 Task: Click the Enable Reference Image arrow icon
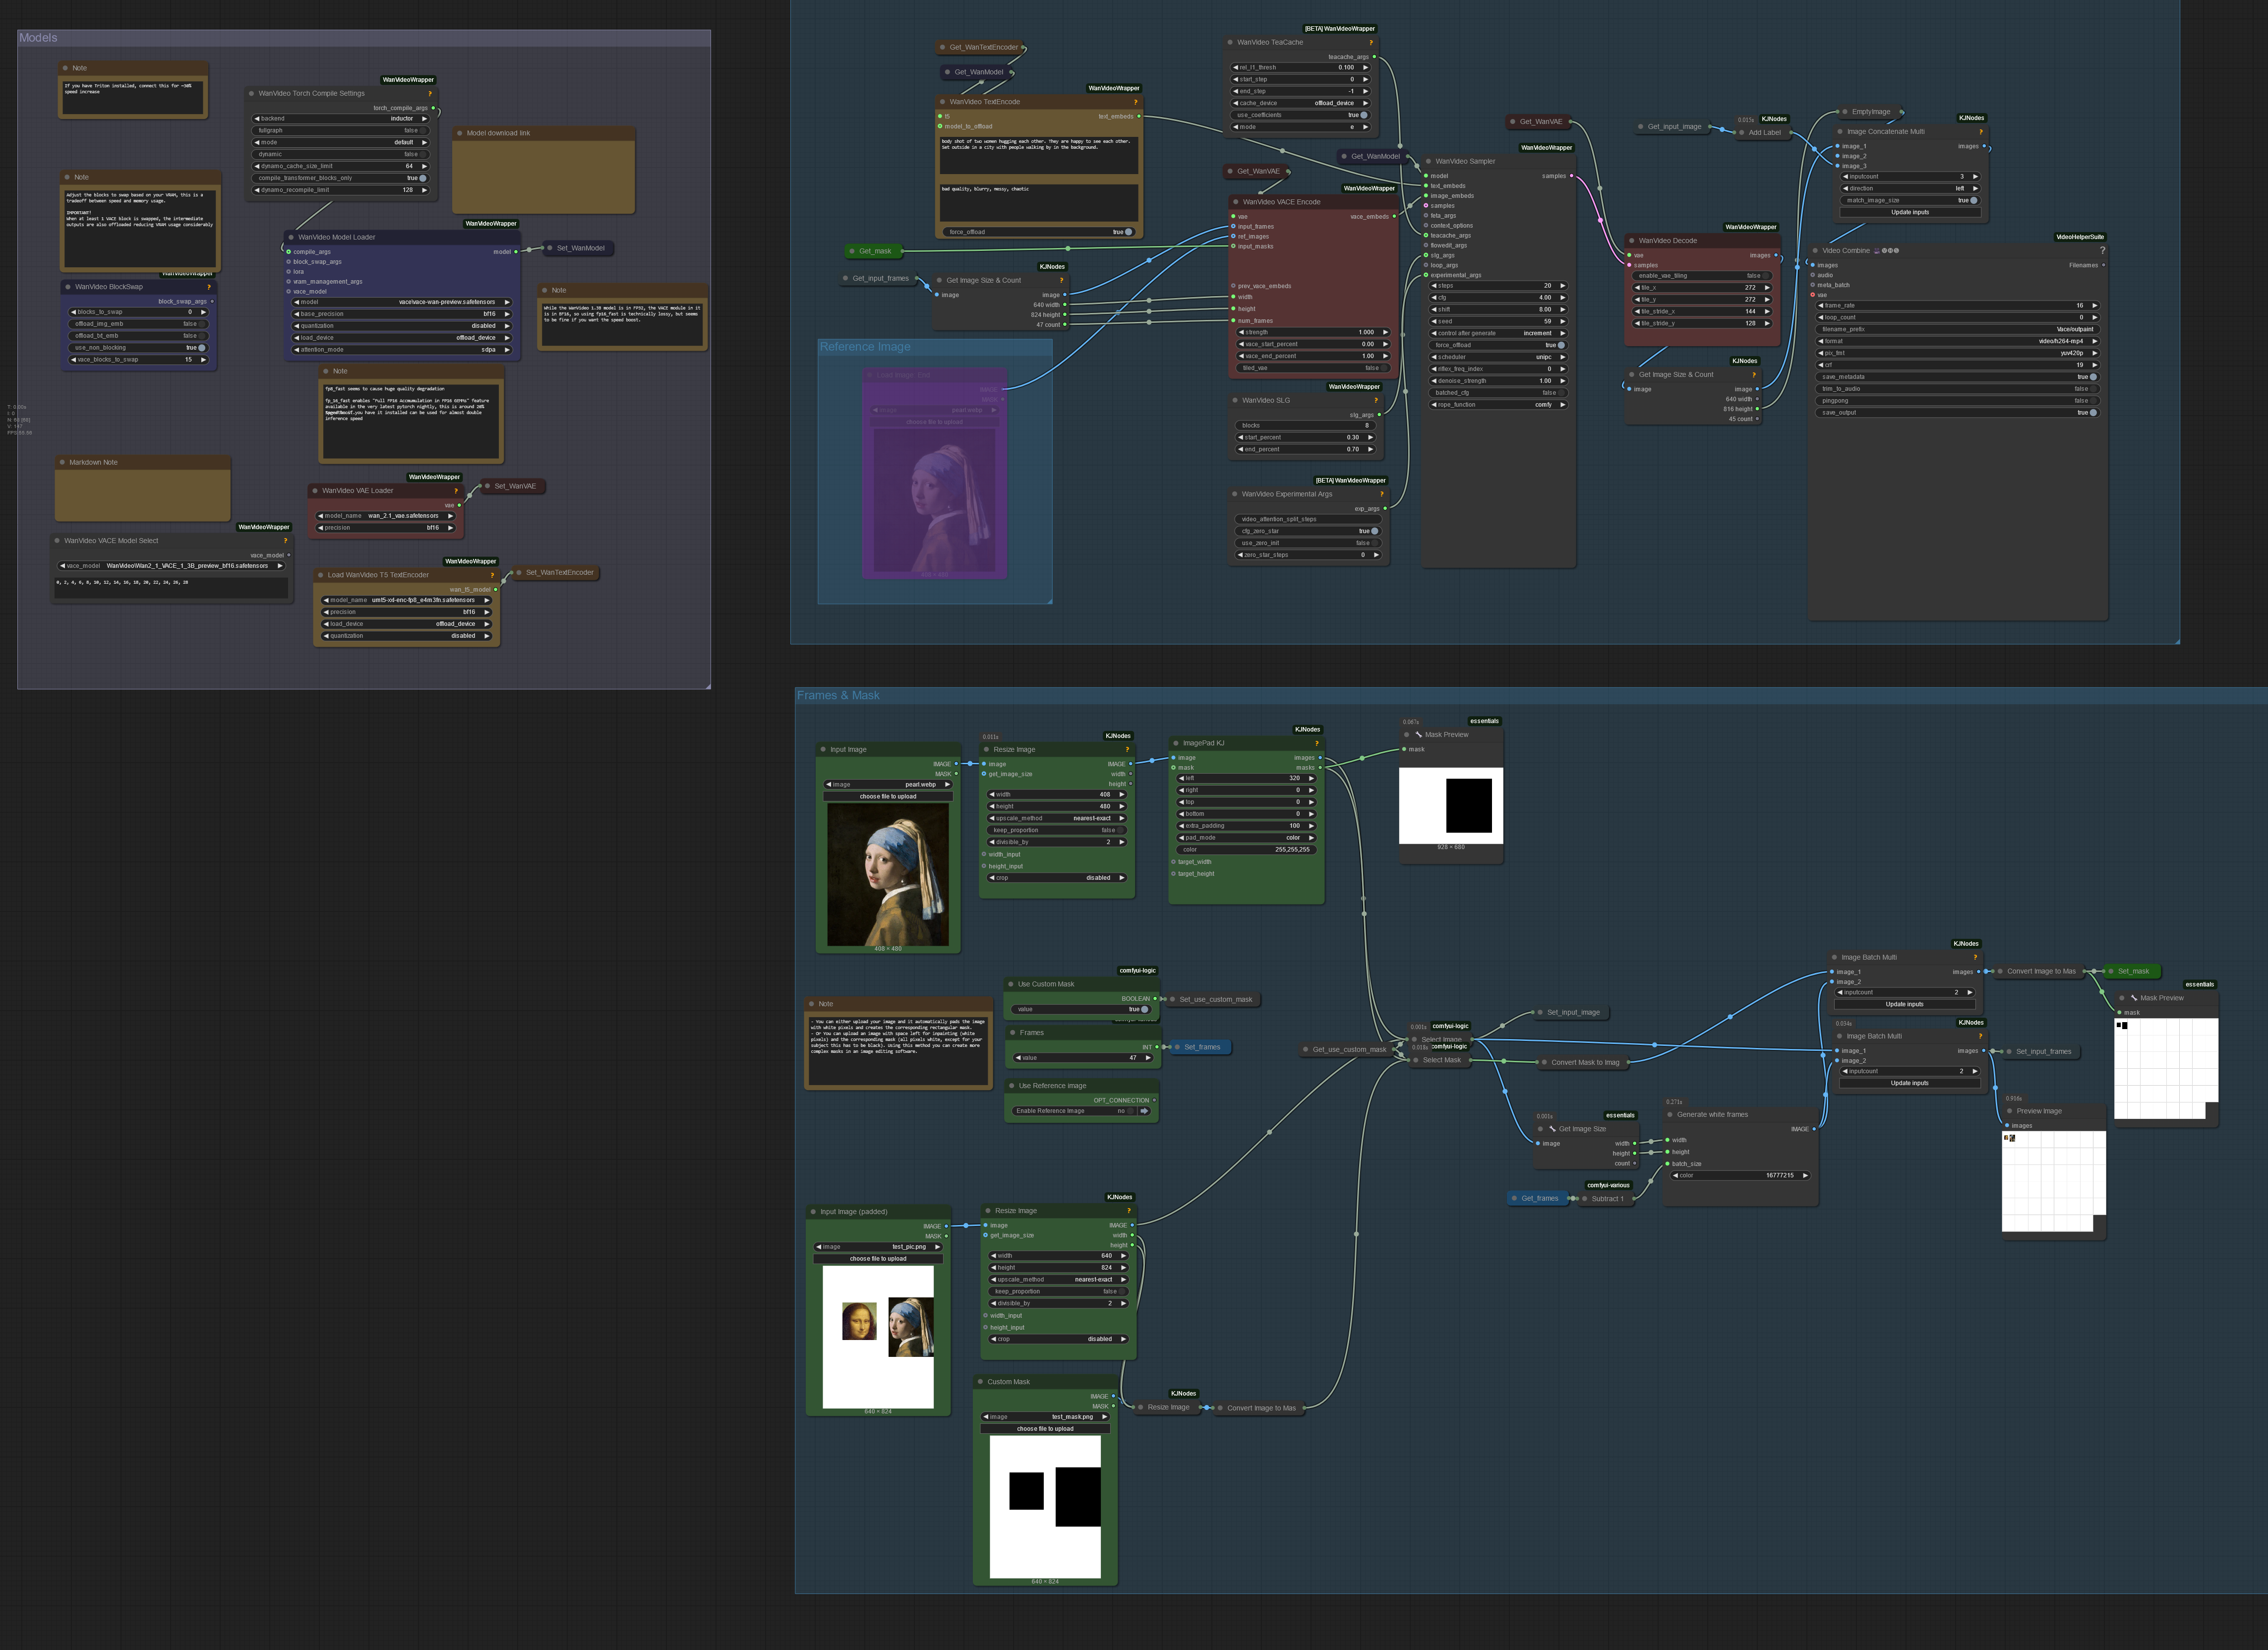pyautogui.click(x=1144, y=1111)
